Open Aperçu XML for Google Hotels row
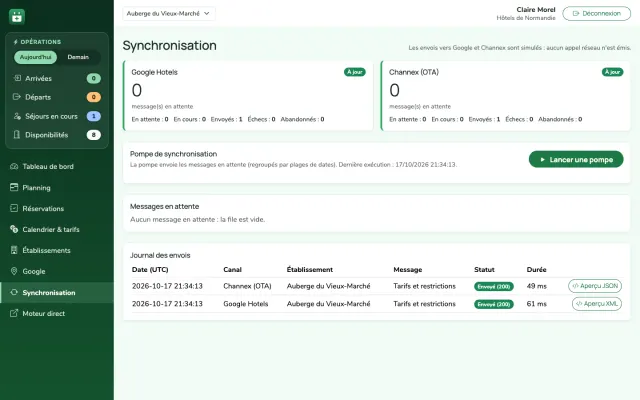640x400 pixels. click(x=597, y=304)
